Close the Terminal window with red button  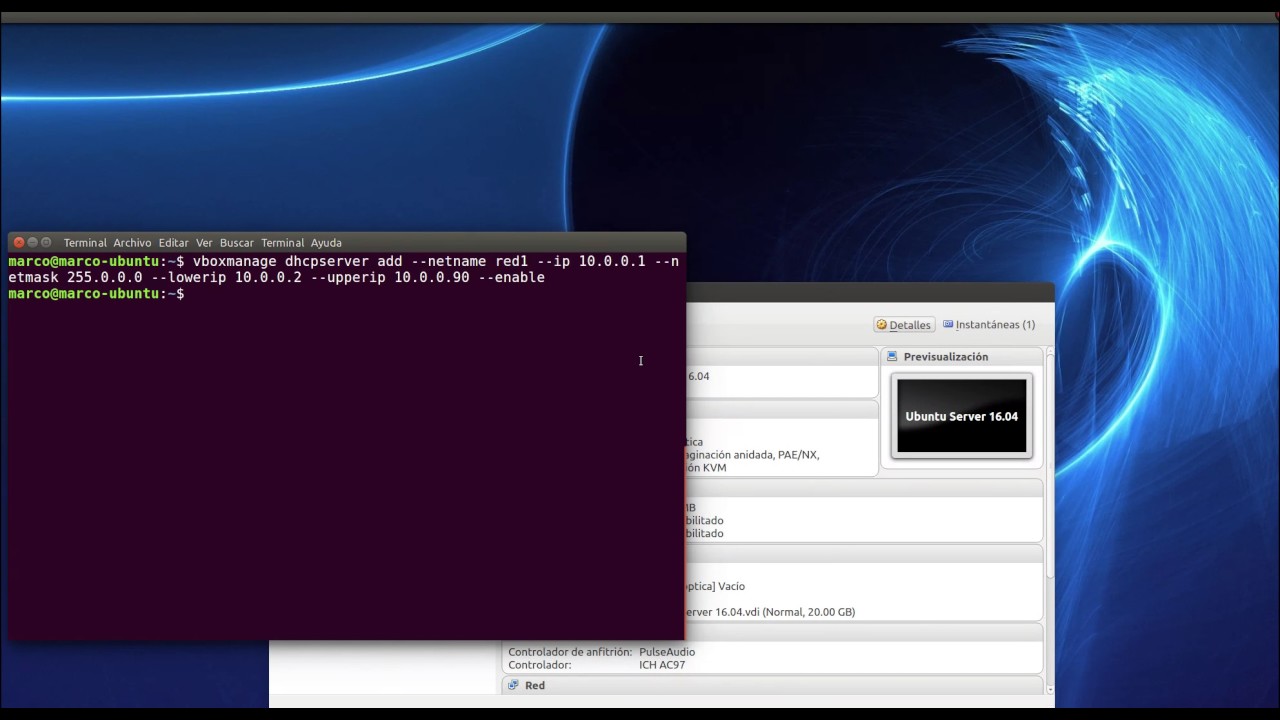coord(18,242)
